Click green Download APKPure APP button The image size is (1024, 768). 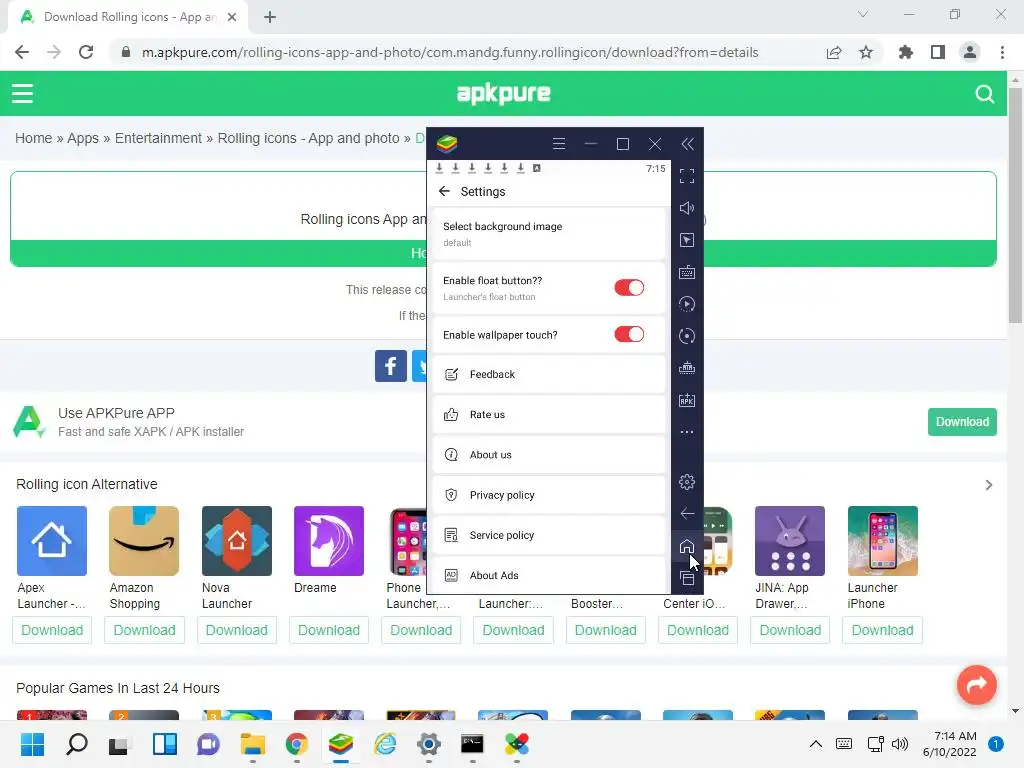(962, 422)
